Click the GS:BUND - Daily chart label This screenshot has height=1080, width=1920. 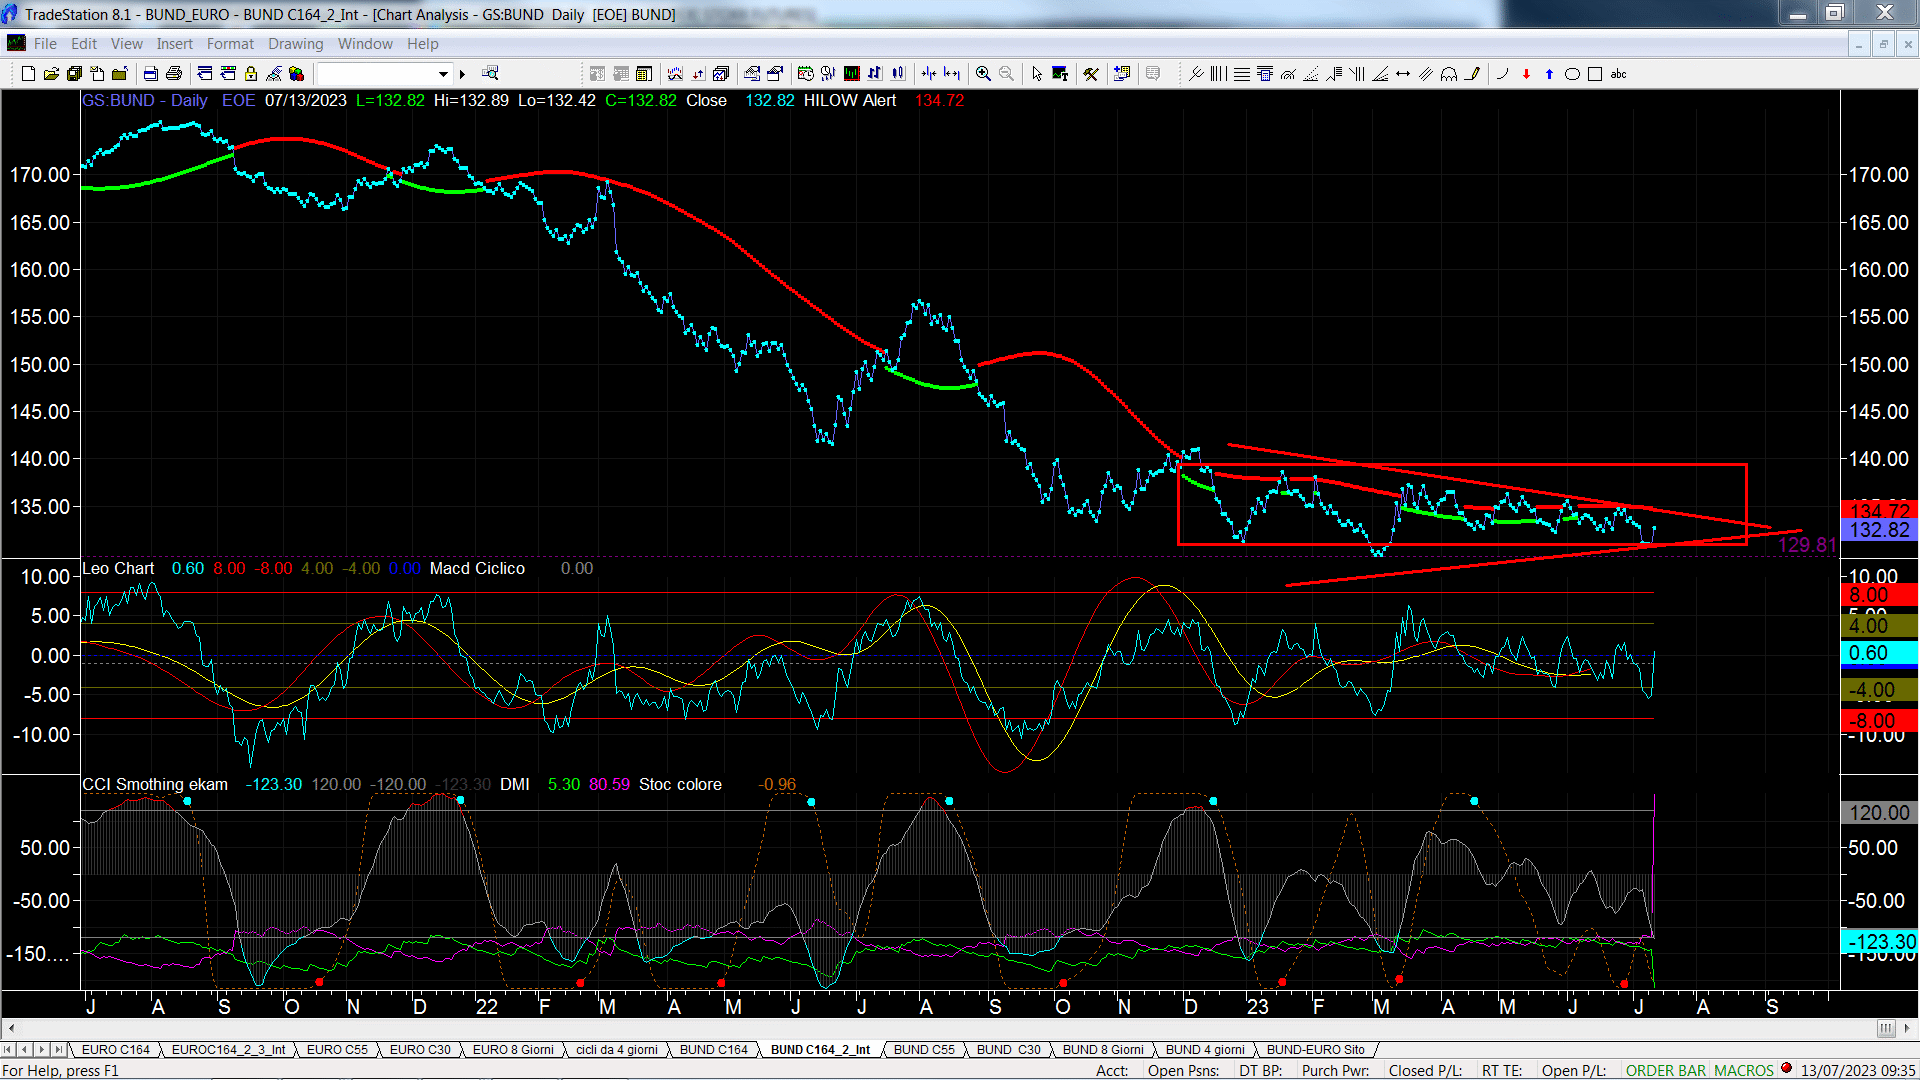click(145, 100)
